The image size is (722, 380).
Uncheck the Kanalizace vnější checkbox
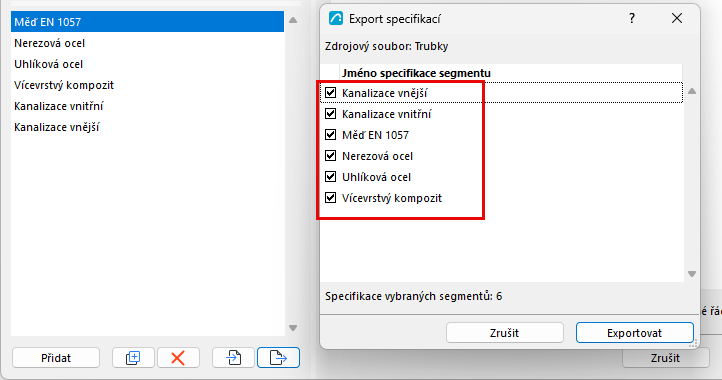[x=331, y=93]
